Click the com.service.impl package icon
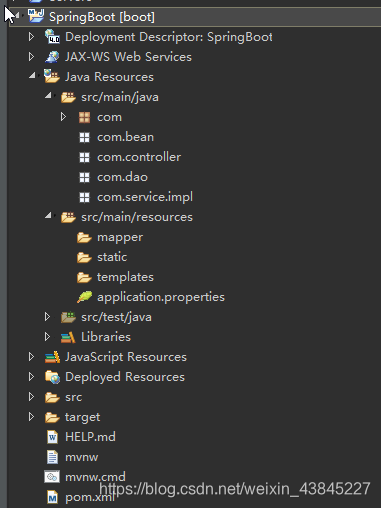The image size is (381, 508). (x=84, y=197)
